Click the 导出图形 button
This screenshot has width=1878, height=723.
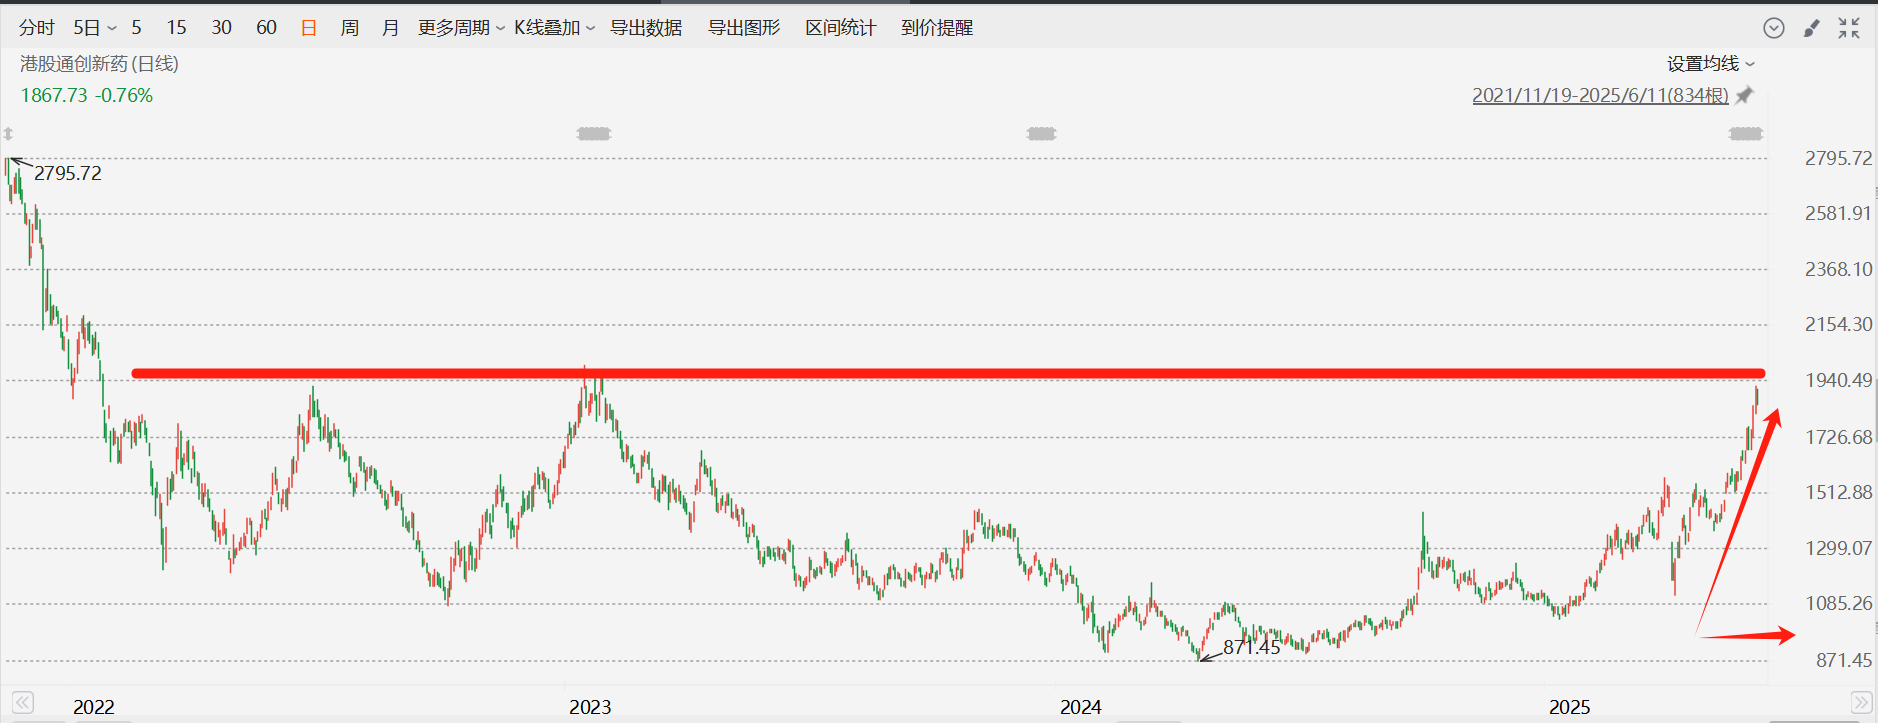pyautogui.click(x=744, y=28)
